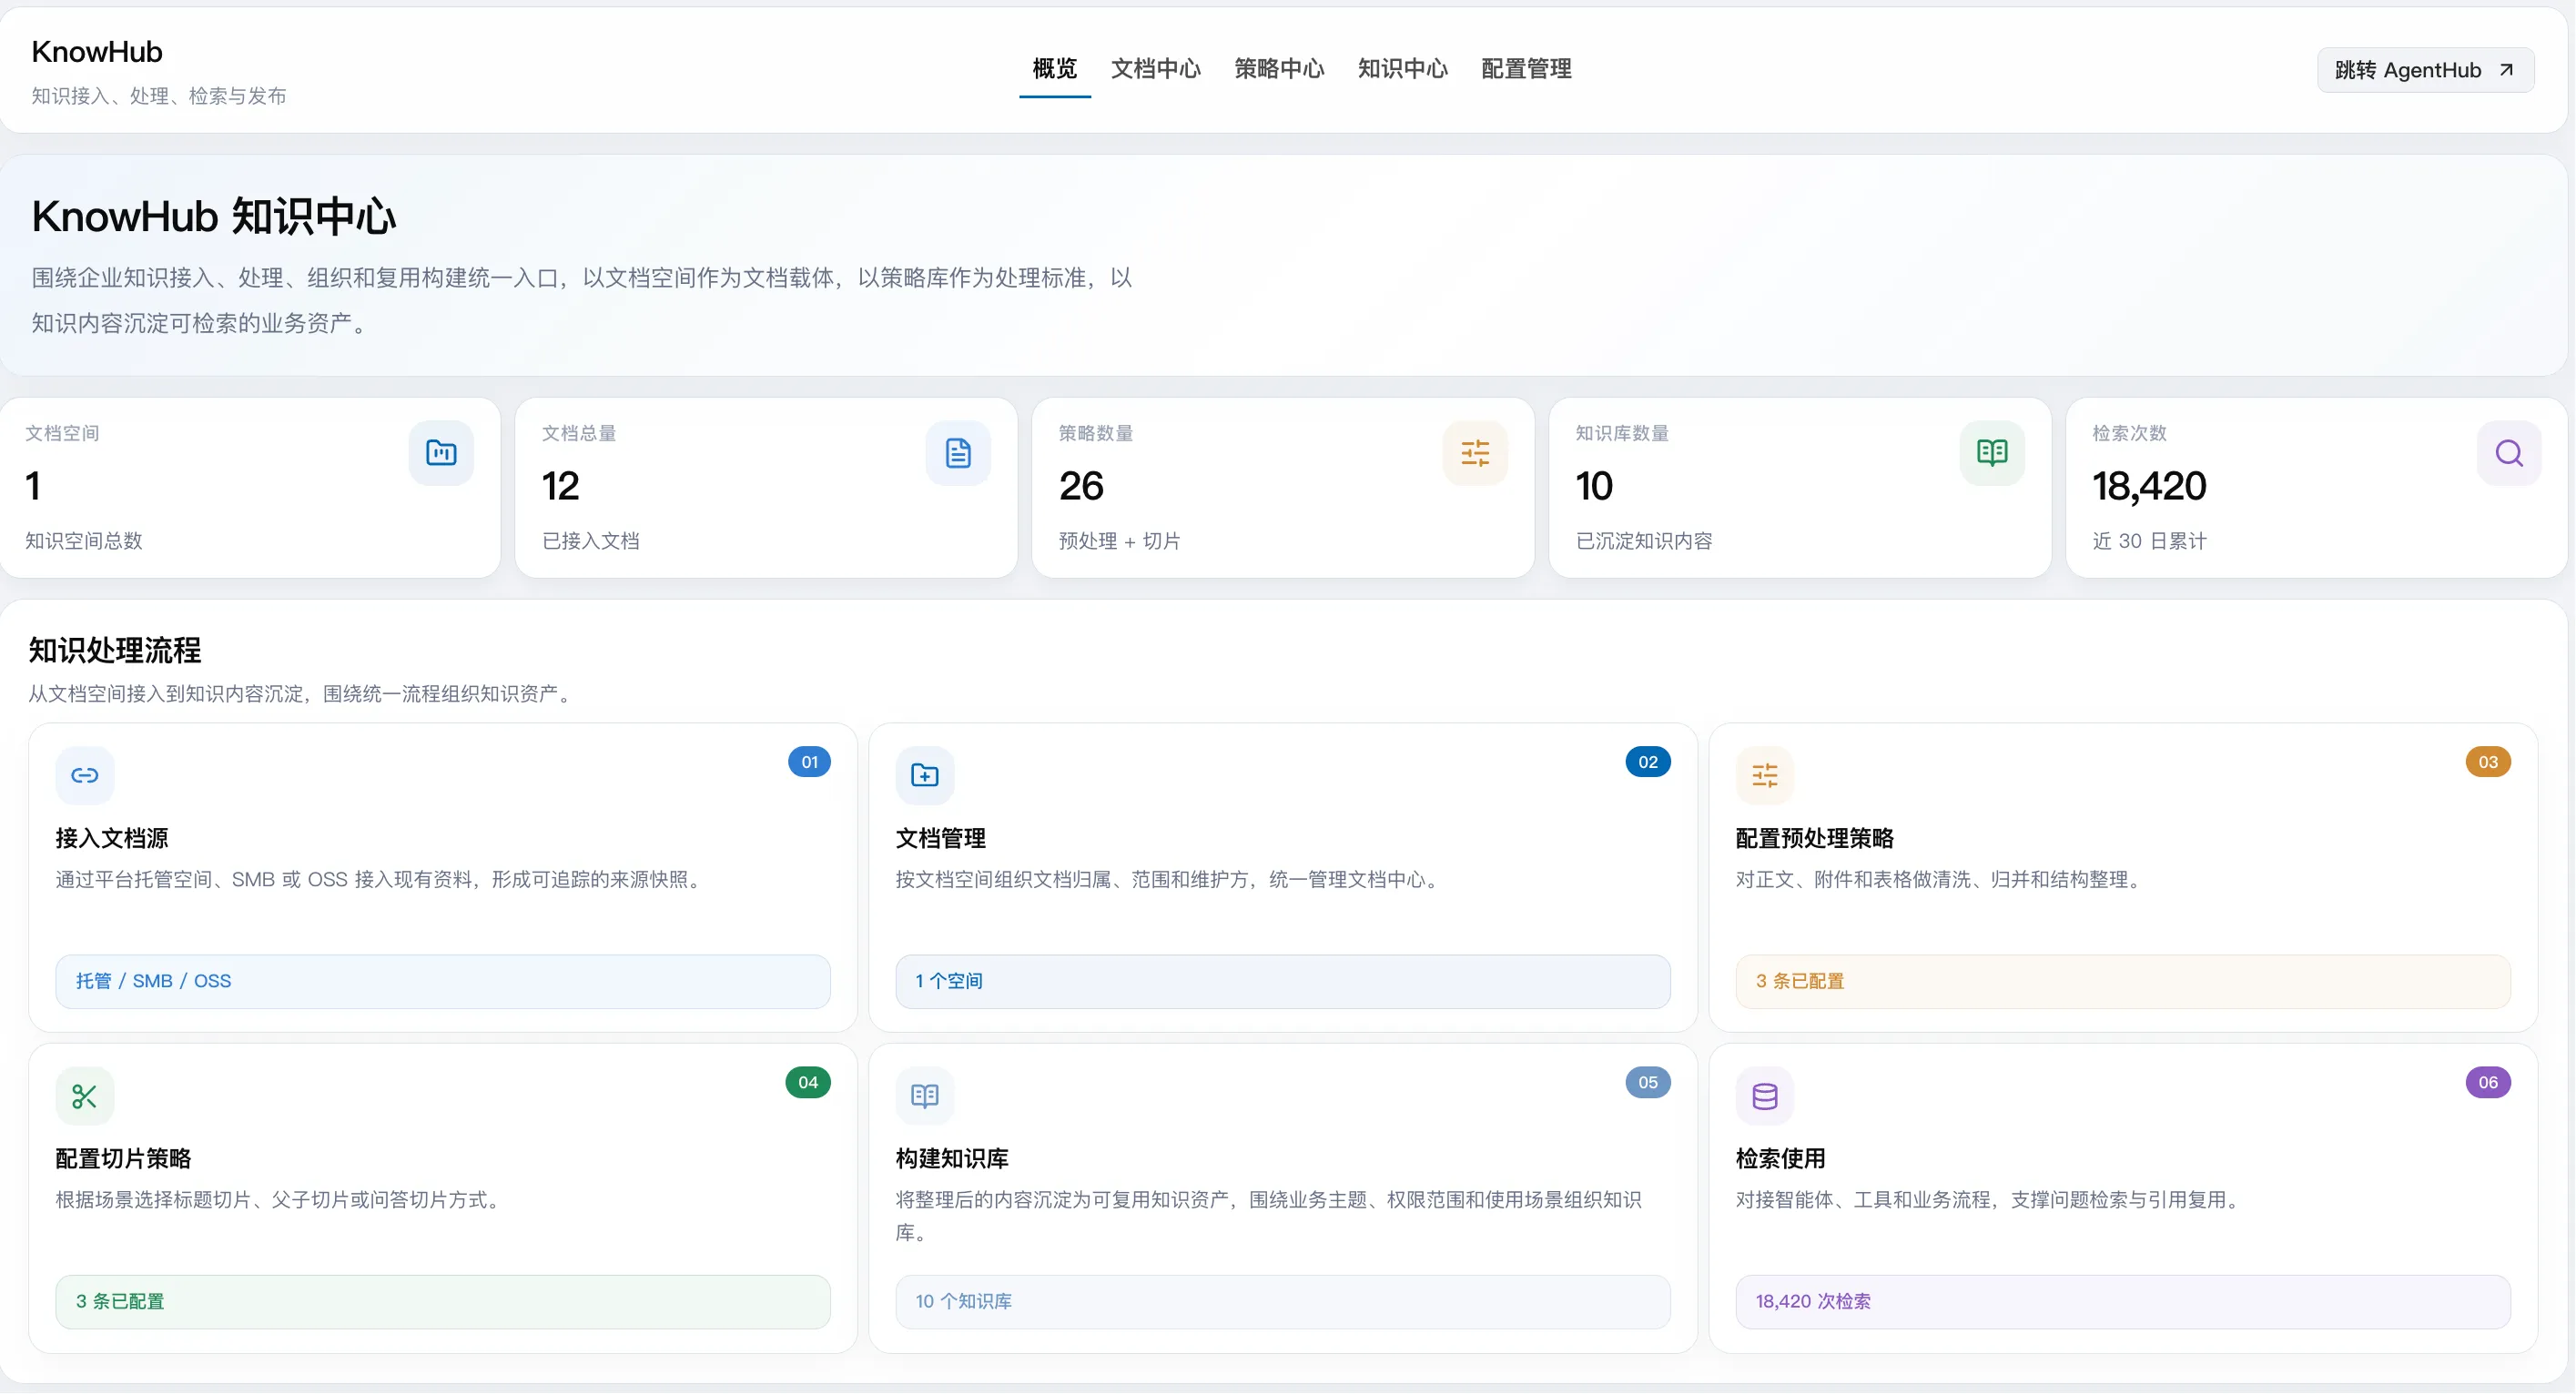Switch to the 文档中心 tab
The height and width of the screenshot is (1394, 2576).
tap(1156, 69)
